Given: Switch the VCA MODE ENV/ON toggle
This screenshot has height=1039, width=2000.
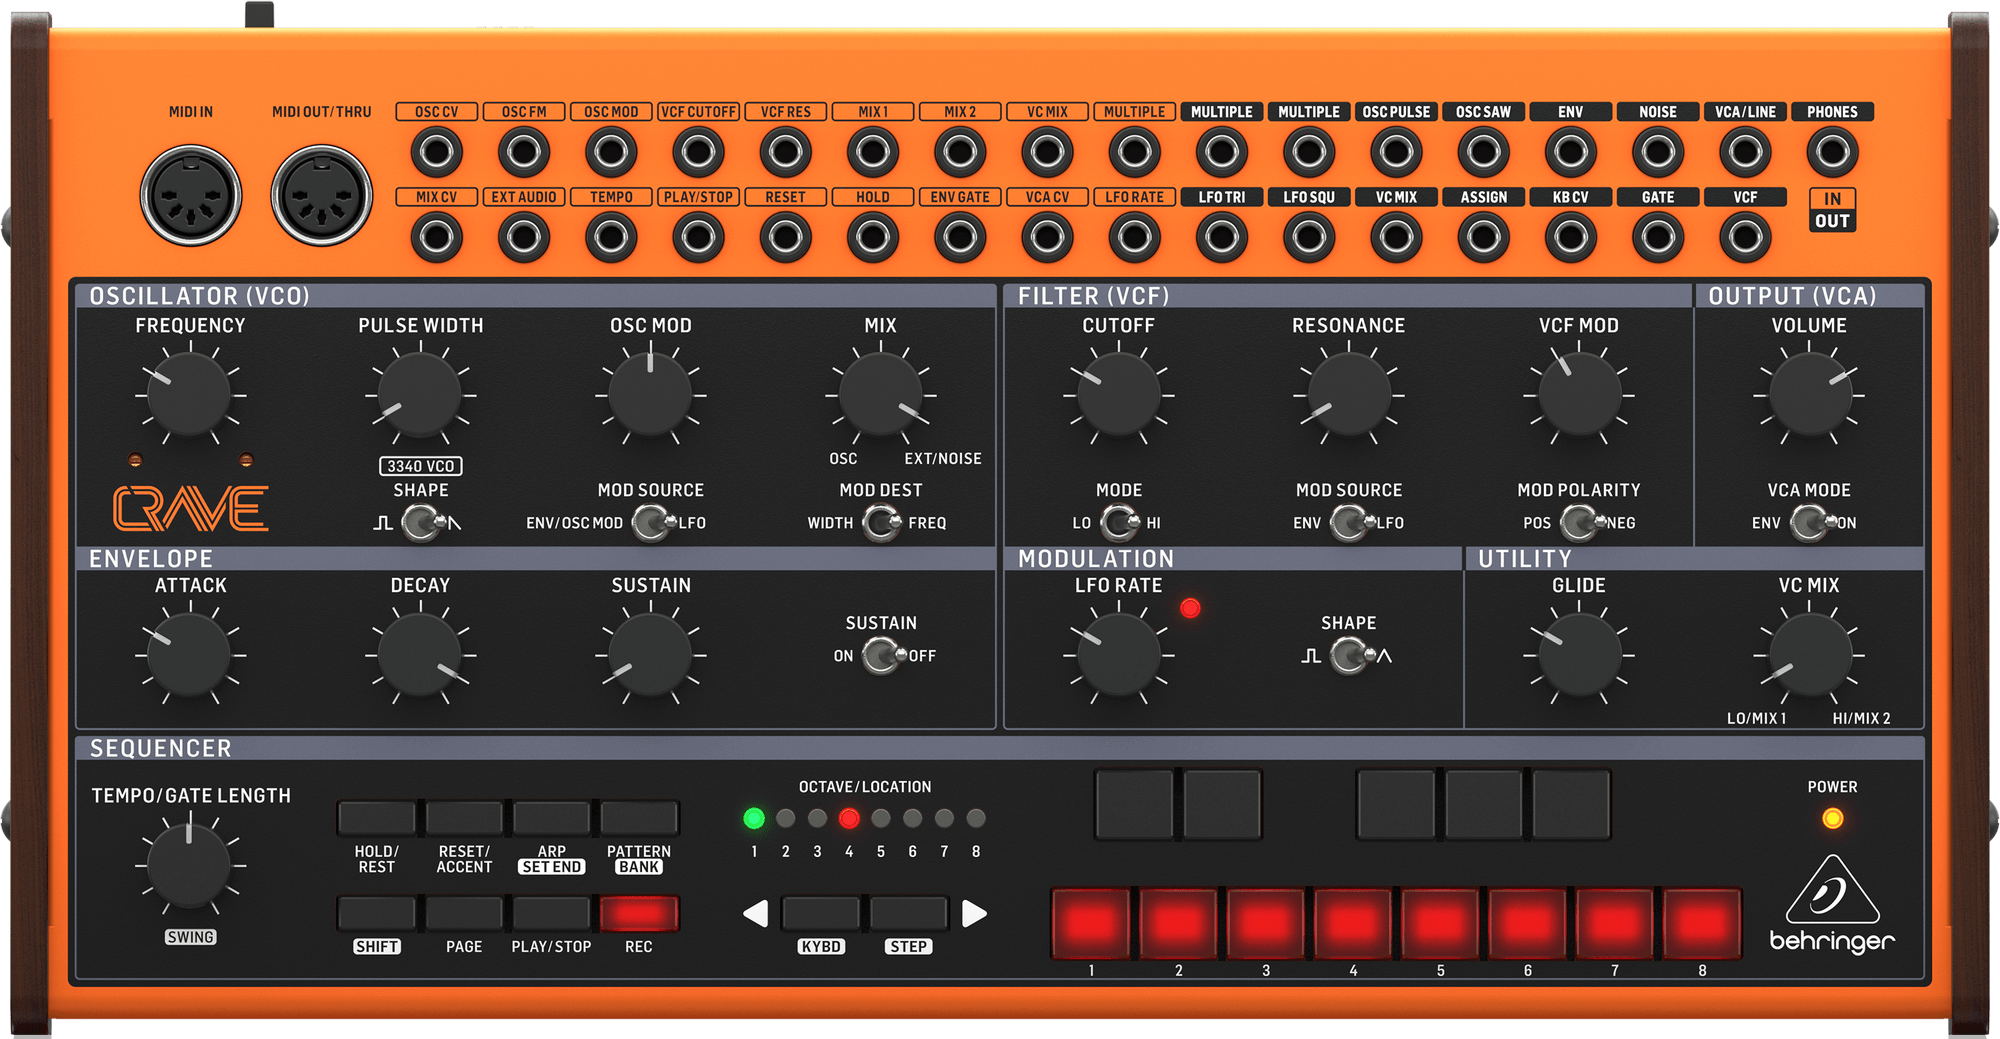Looking at the screenshot, I should (1809, 523).
